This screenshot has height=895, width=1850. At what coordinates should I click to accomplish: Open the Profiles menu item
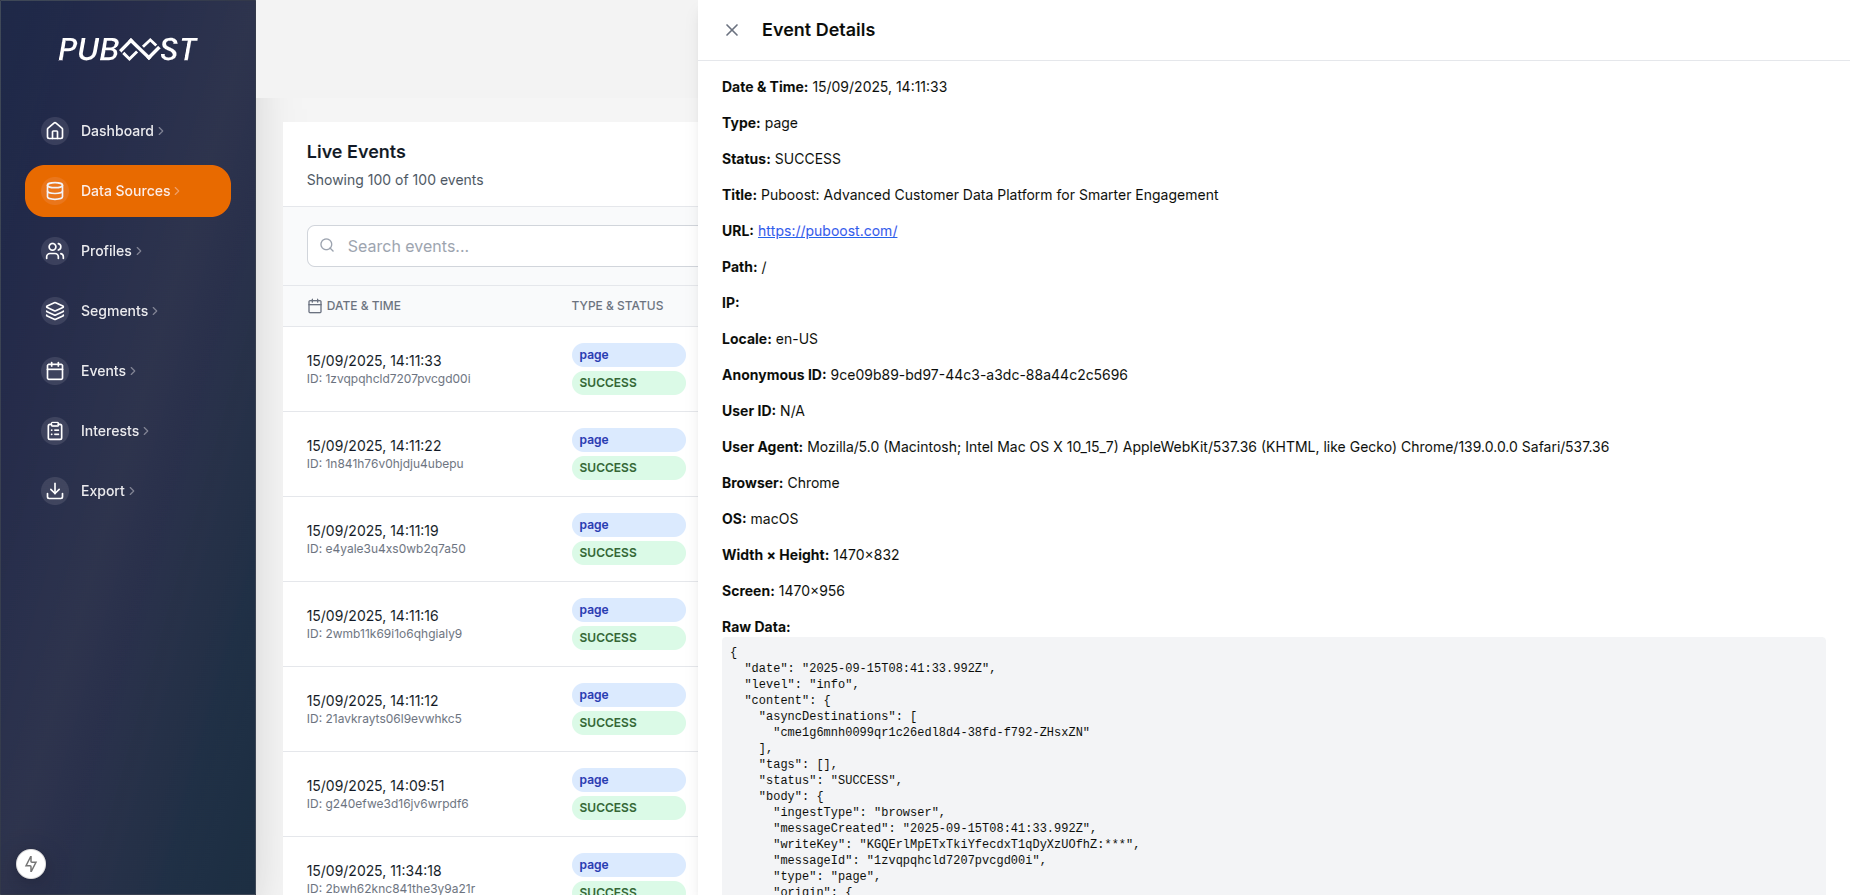tap(106, 251)
